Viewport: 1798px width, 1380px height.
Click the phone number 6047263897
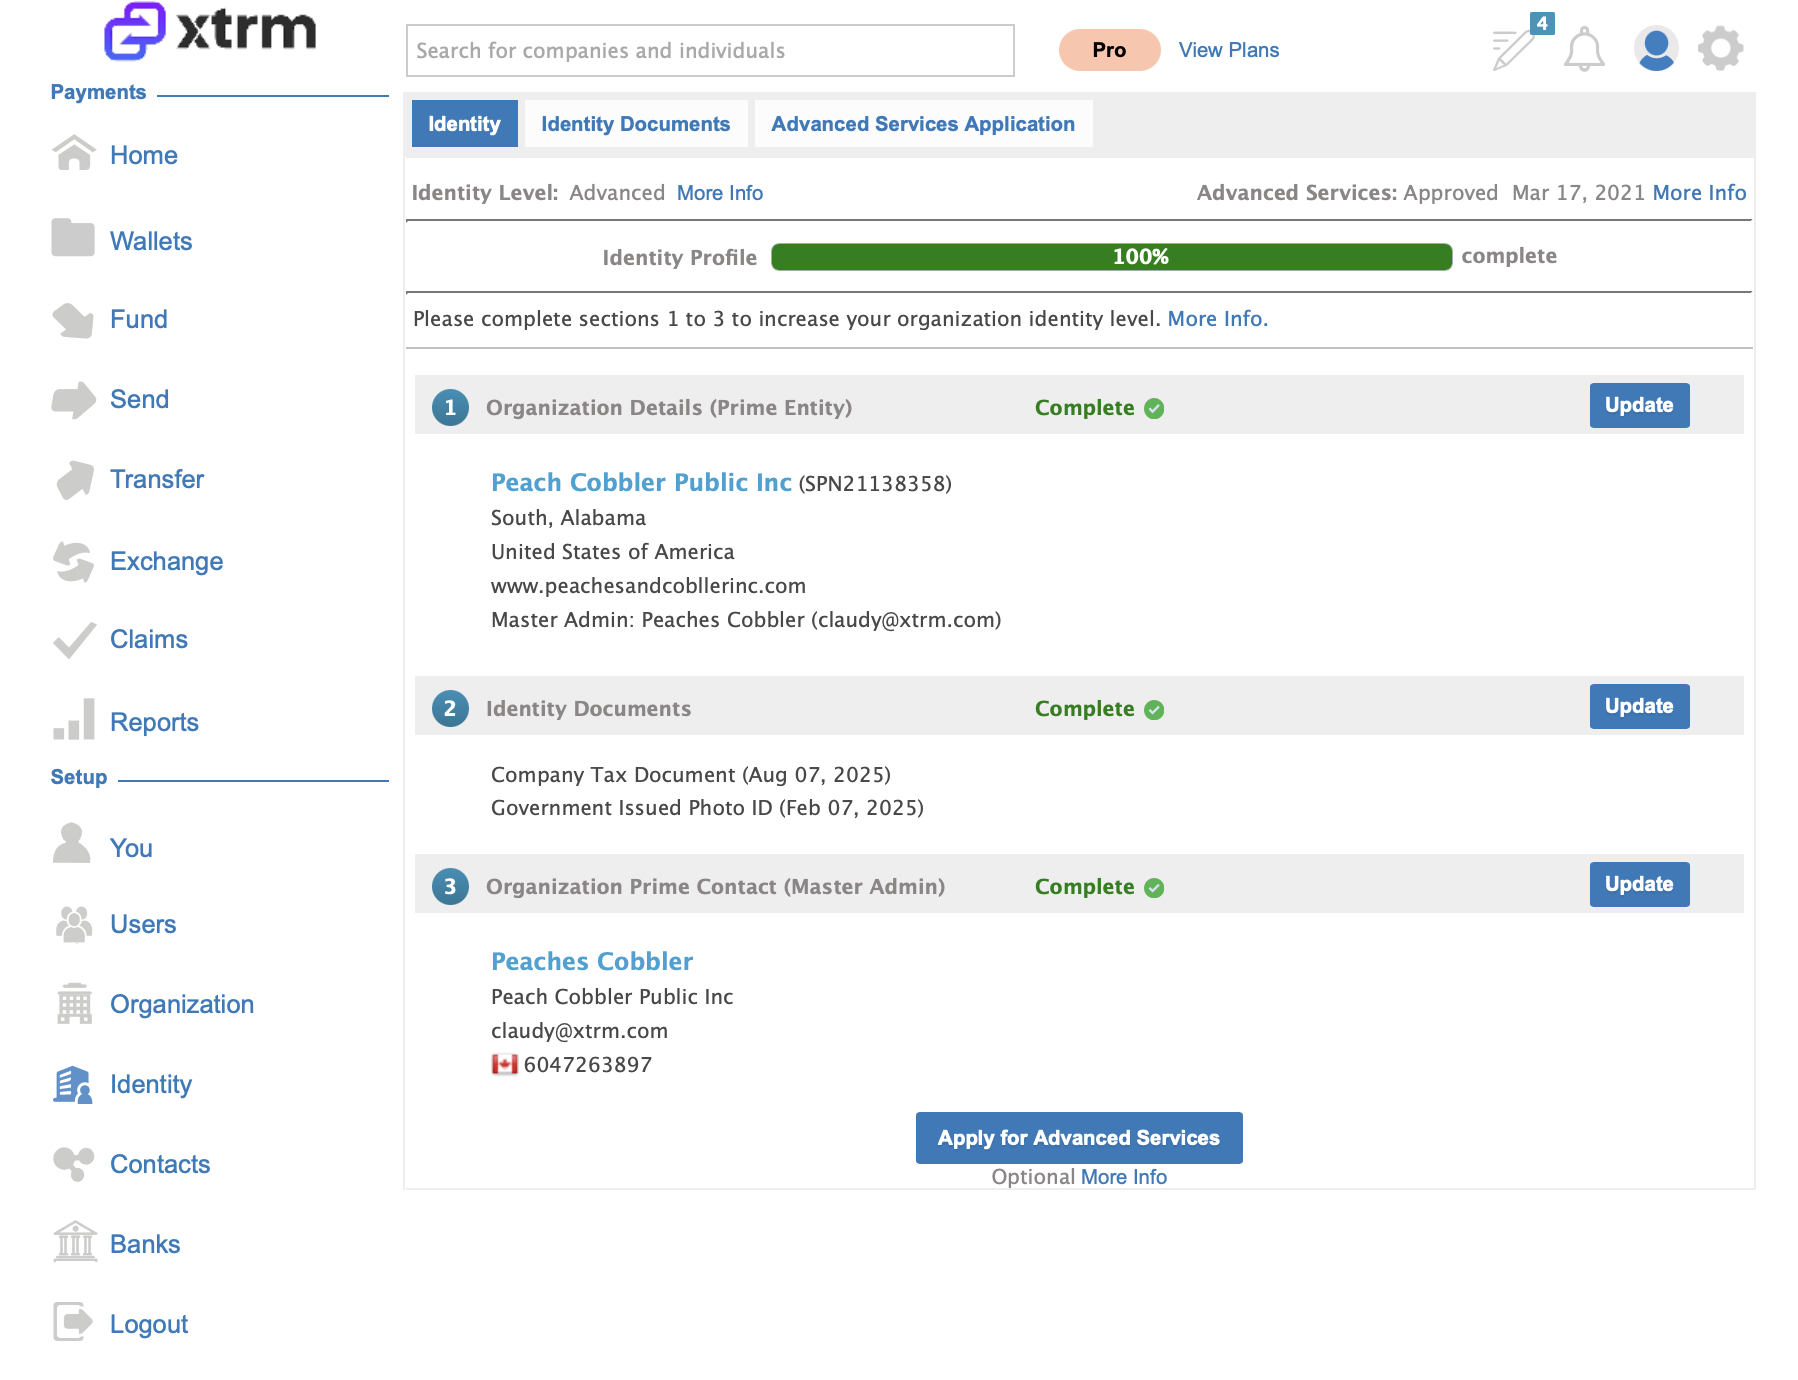tap(588, 1065)
